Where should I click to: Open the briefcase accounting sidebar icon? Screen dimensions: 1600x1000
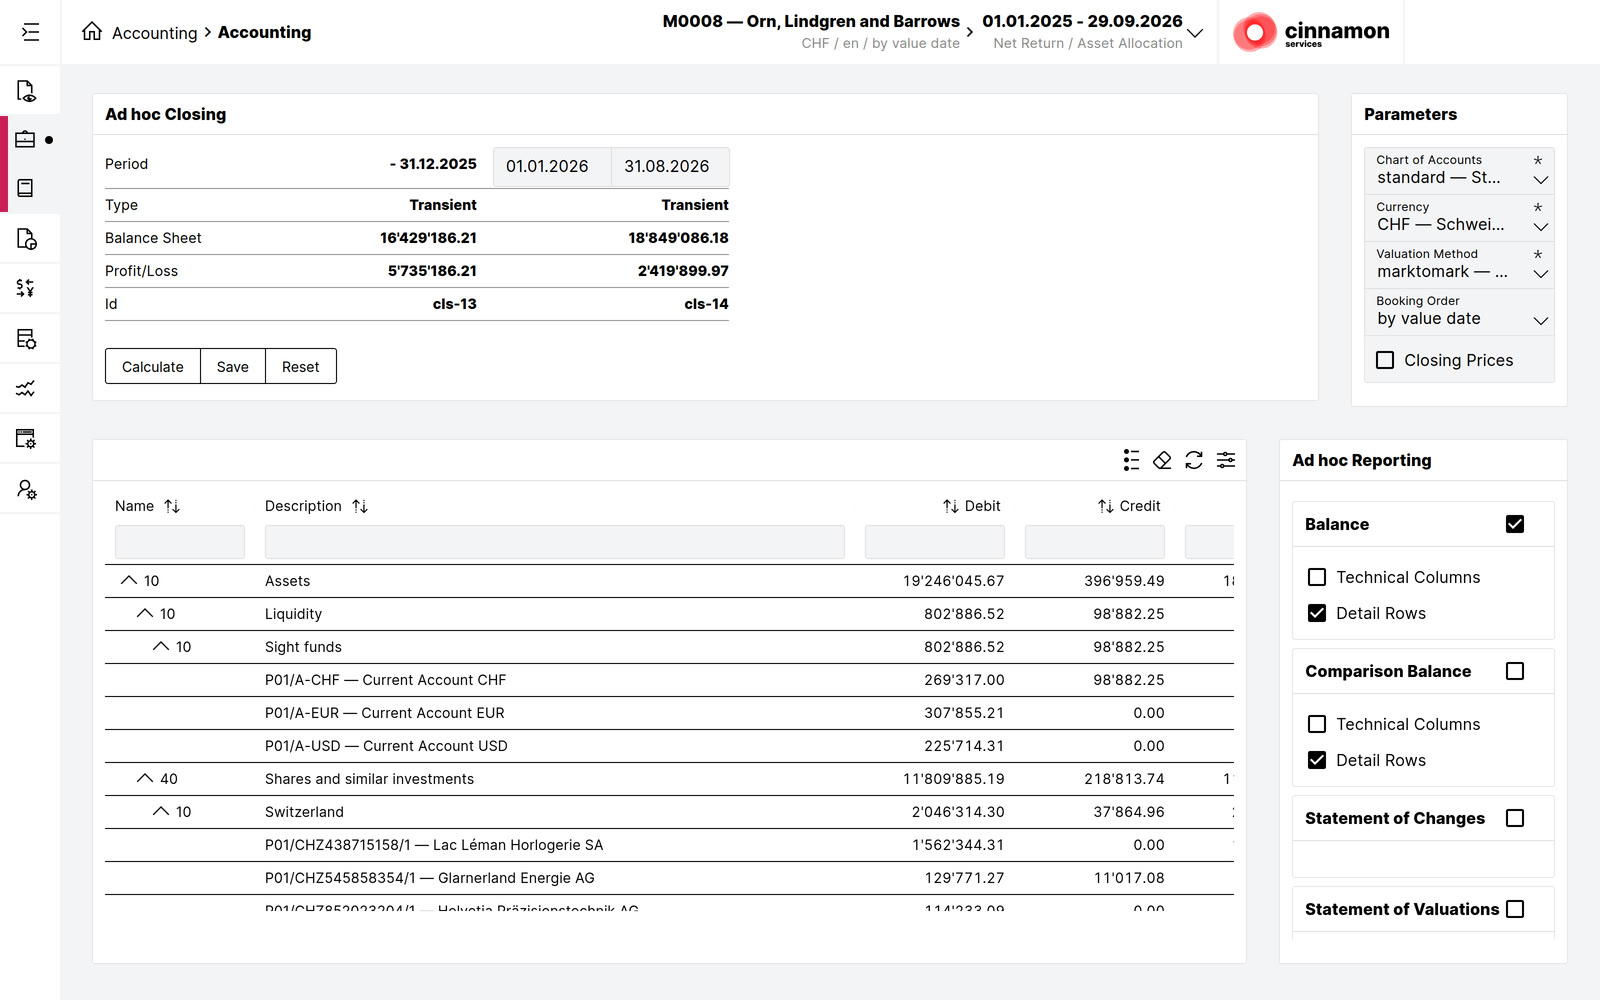coord(26,140)
